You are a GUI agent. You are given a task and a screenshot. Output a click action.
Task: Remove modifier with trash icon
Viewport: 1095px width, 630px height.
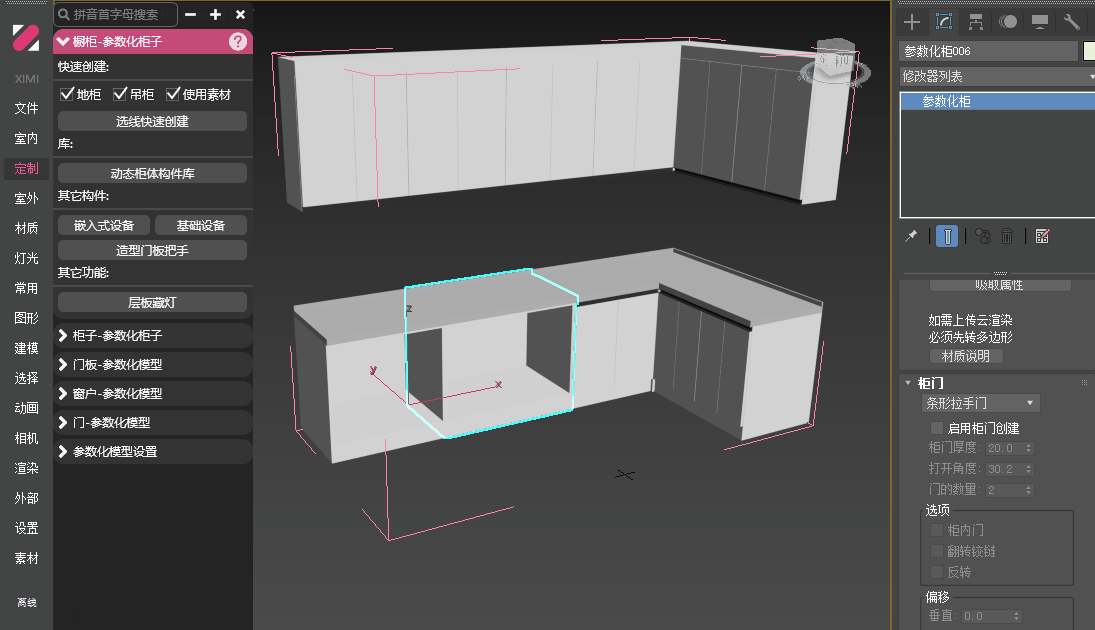click(1007, 236)
